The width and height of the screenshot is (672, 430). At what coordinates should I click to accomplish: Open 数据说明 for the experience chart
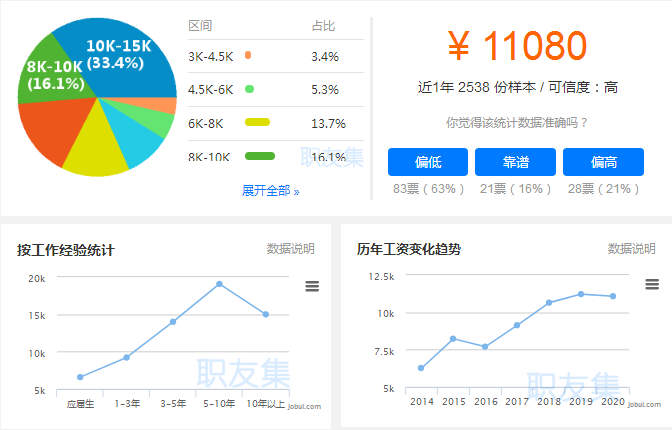[x=291, y=249]
